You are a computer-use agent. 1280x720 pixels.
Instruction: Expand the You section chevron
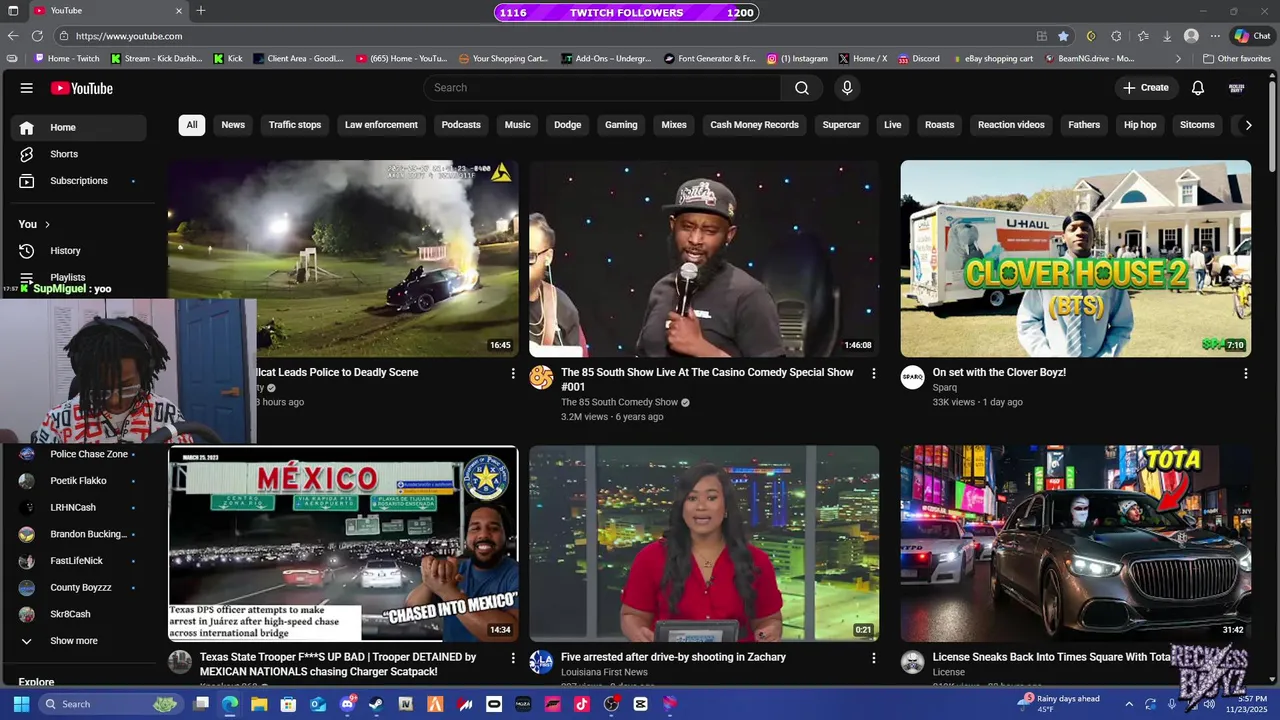tap(47, 224)
